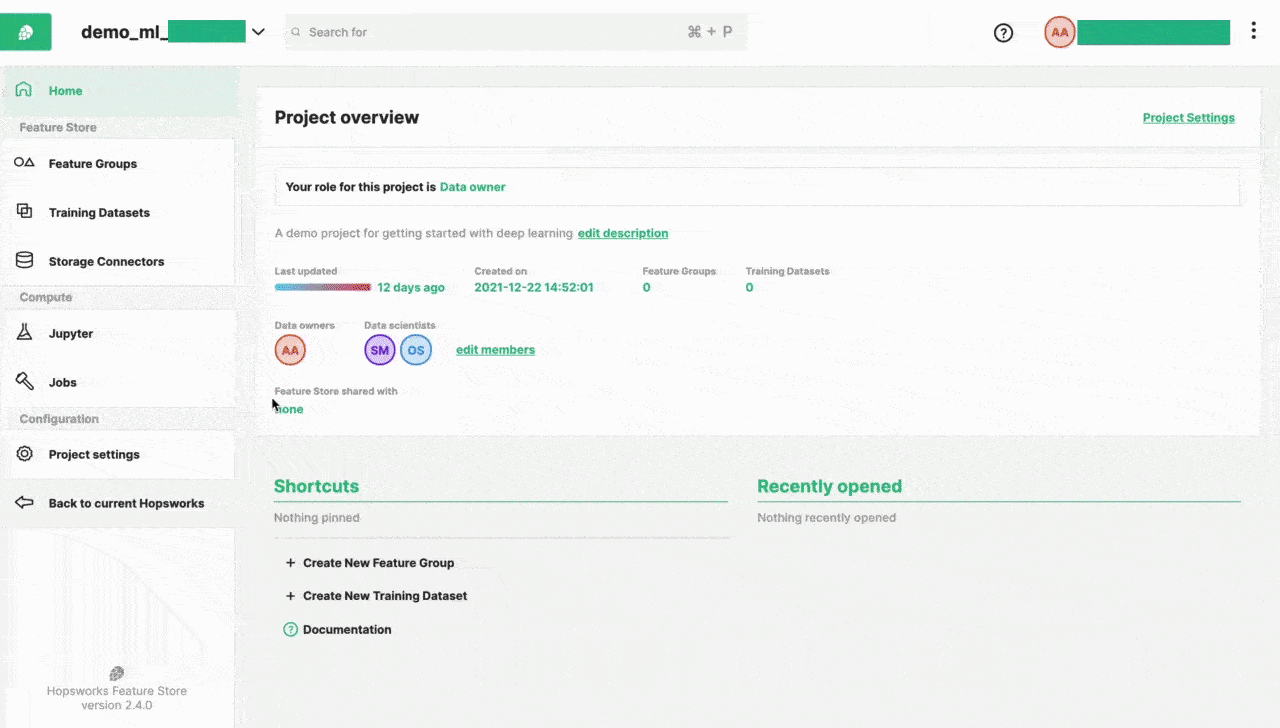Open the help question mark icon
Image resolution: width=1280 pixels, height=728 pixels.
(1003, 32)
